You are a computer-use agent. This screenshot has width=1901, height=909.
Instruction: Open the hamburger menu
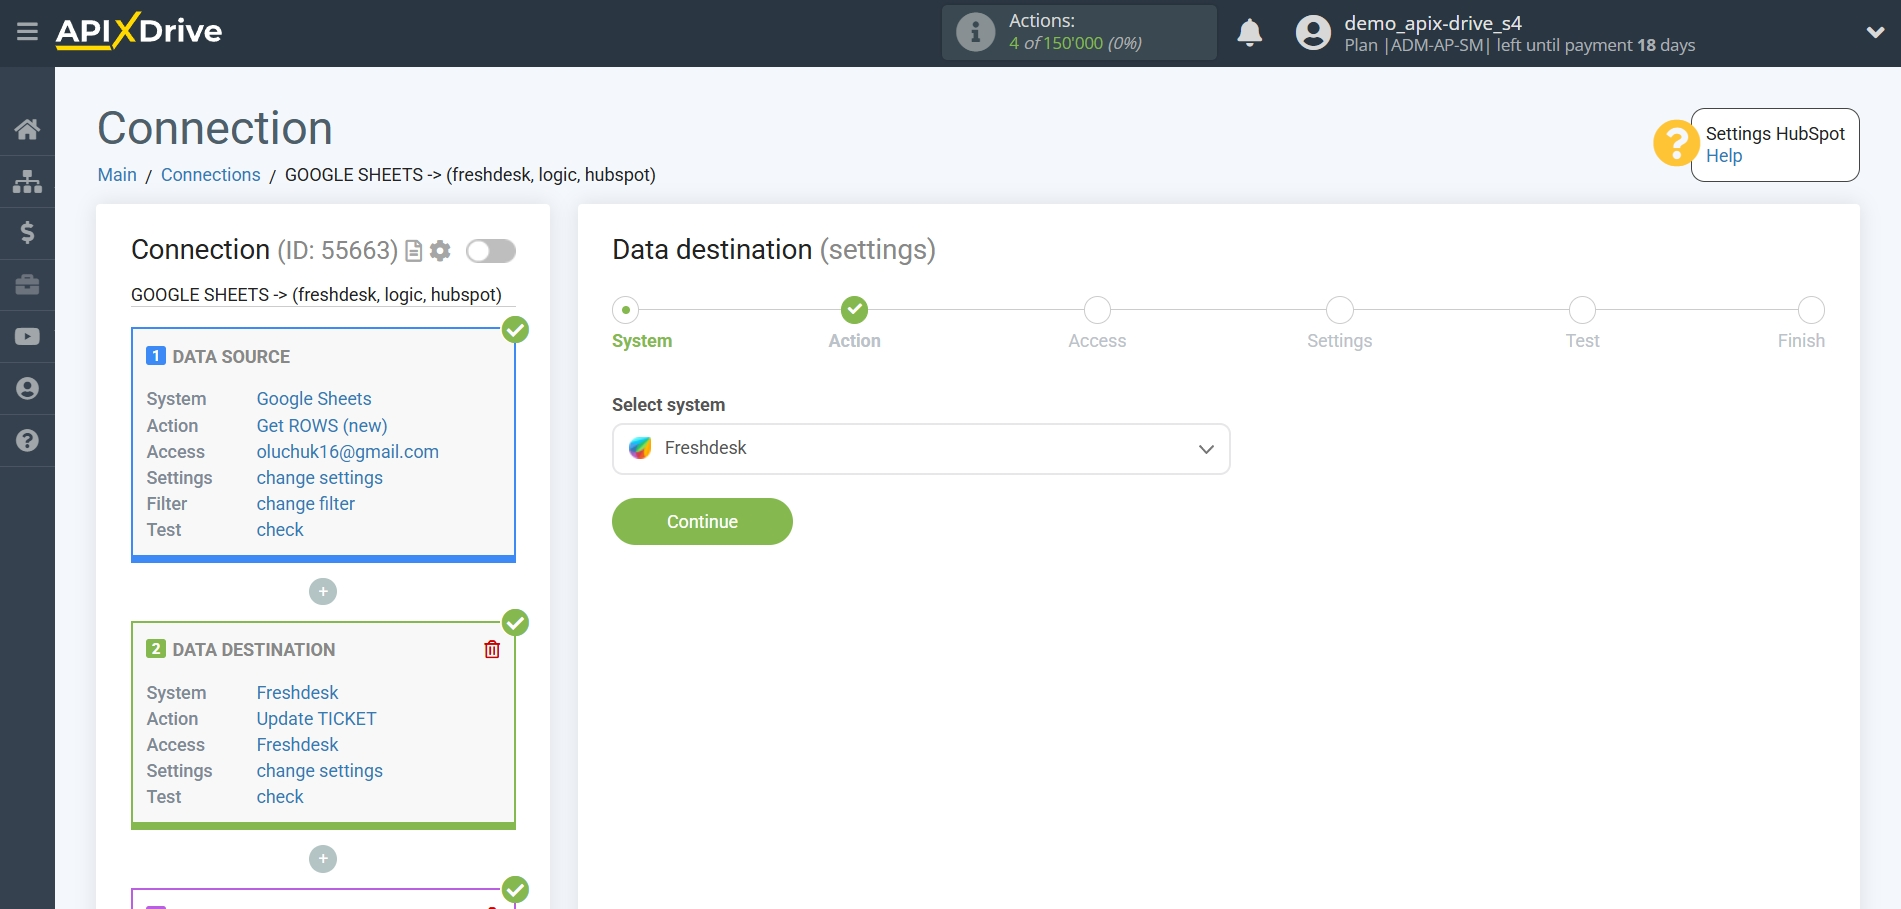[27, 32]
